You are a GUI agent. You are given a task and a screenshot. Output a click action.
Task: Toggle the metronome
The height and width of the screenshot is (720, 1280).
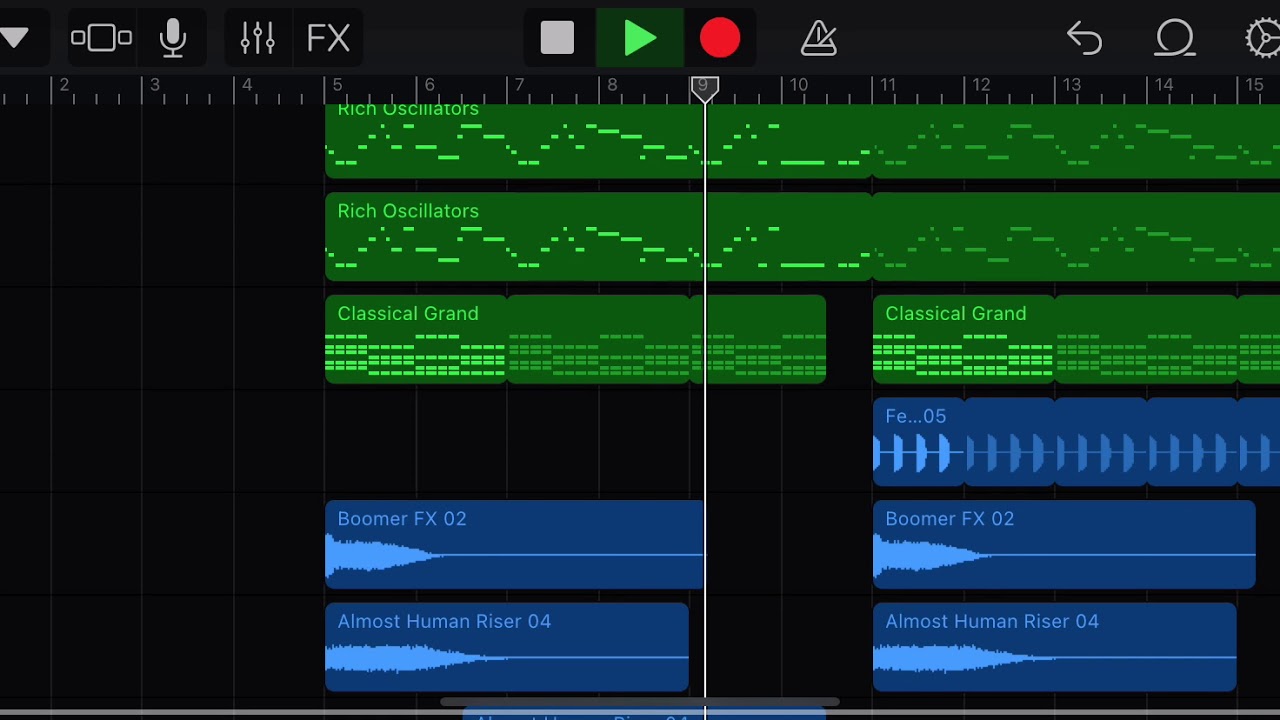pos(818,38)
